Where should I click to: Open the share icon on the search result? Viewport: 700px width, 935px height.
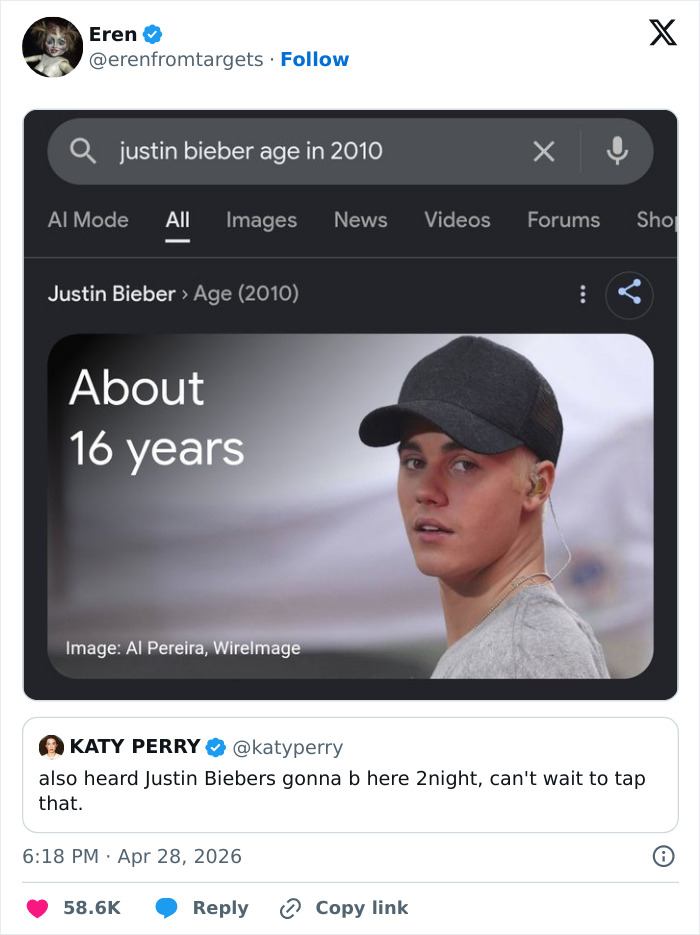[x=629, y=295]
